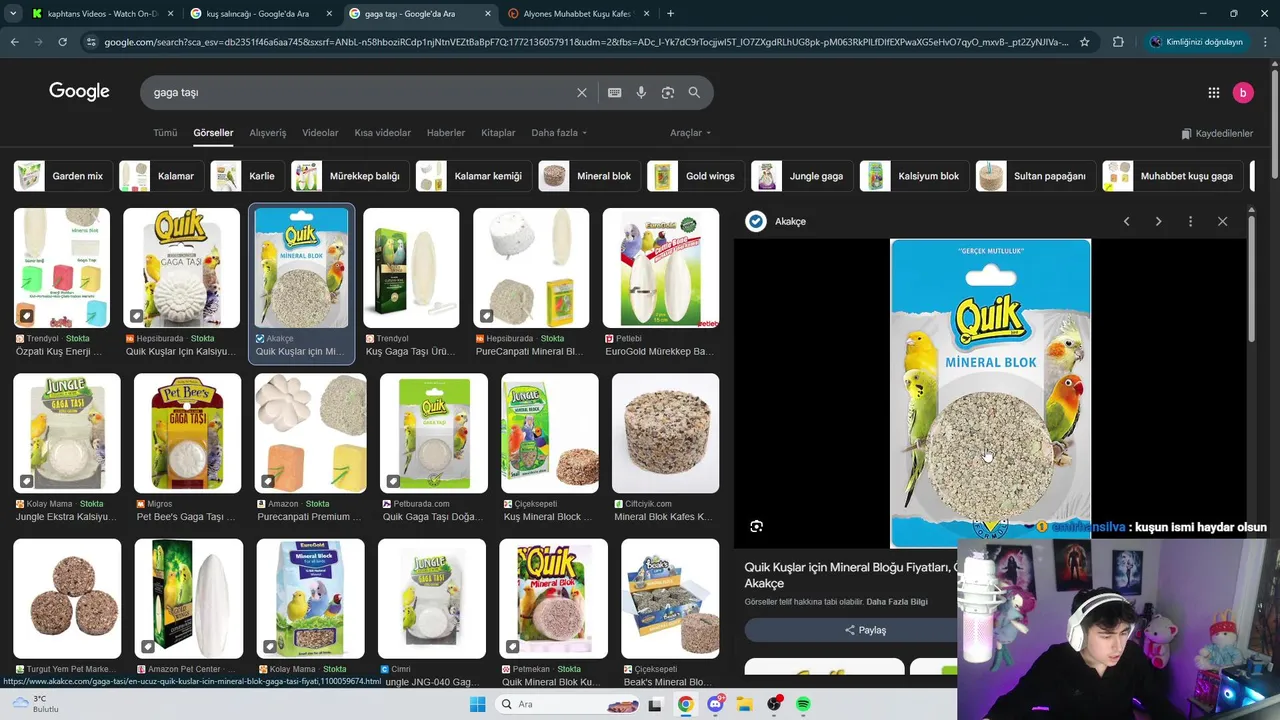Screen dimensions: 1280x720
Task: Click the Lens search icon on preview image
Action: 756,526
